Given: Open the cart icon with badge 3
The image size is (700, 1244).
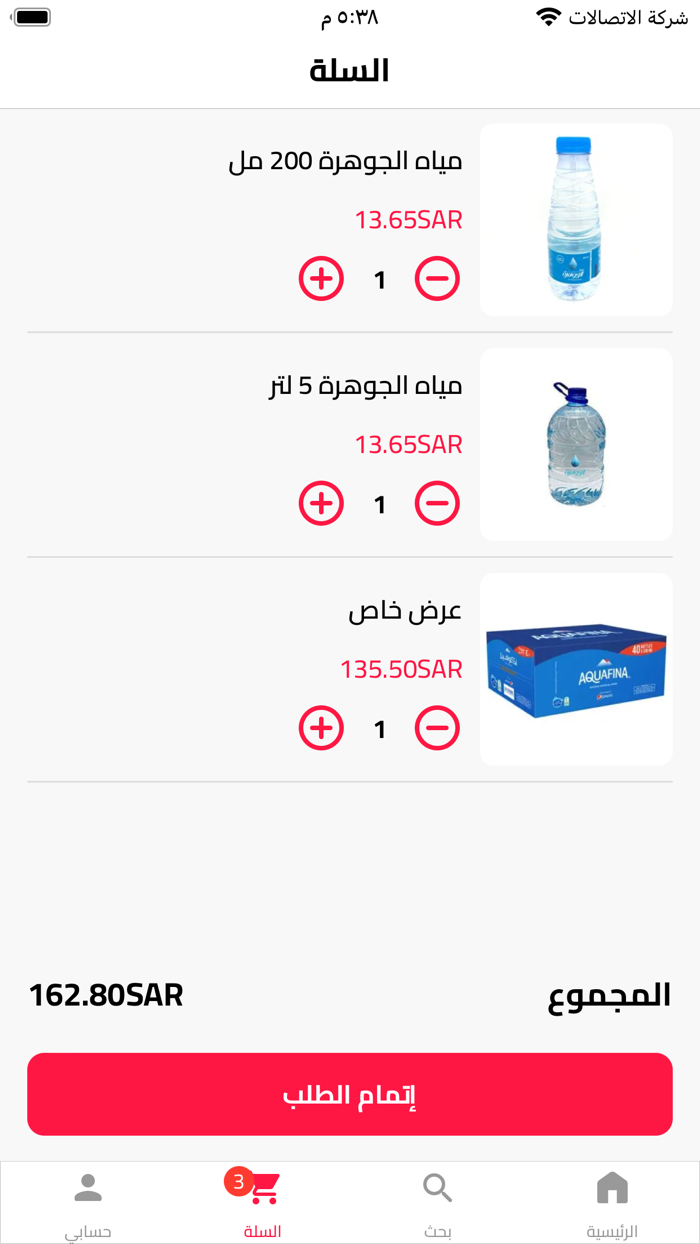Looking at the screenshot, I should (x=262, y=1187).
